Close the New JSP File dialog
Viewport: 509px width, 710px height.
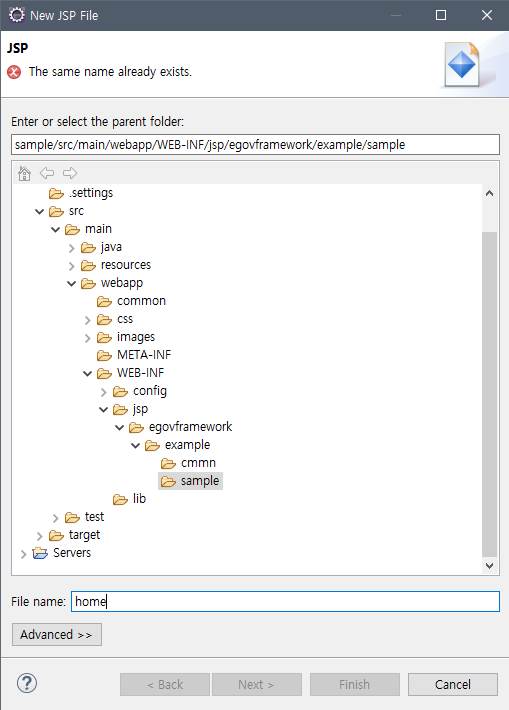point(487,15)
